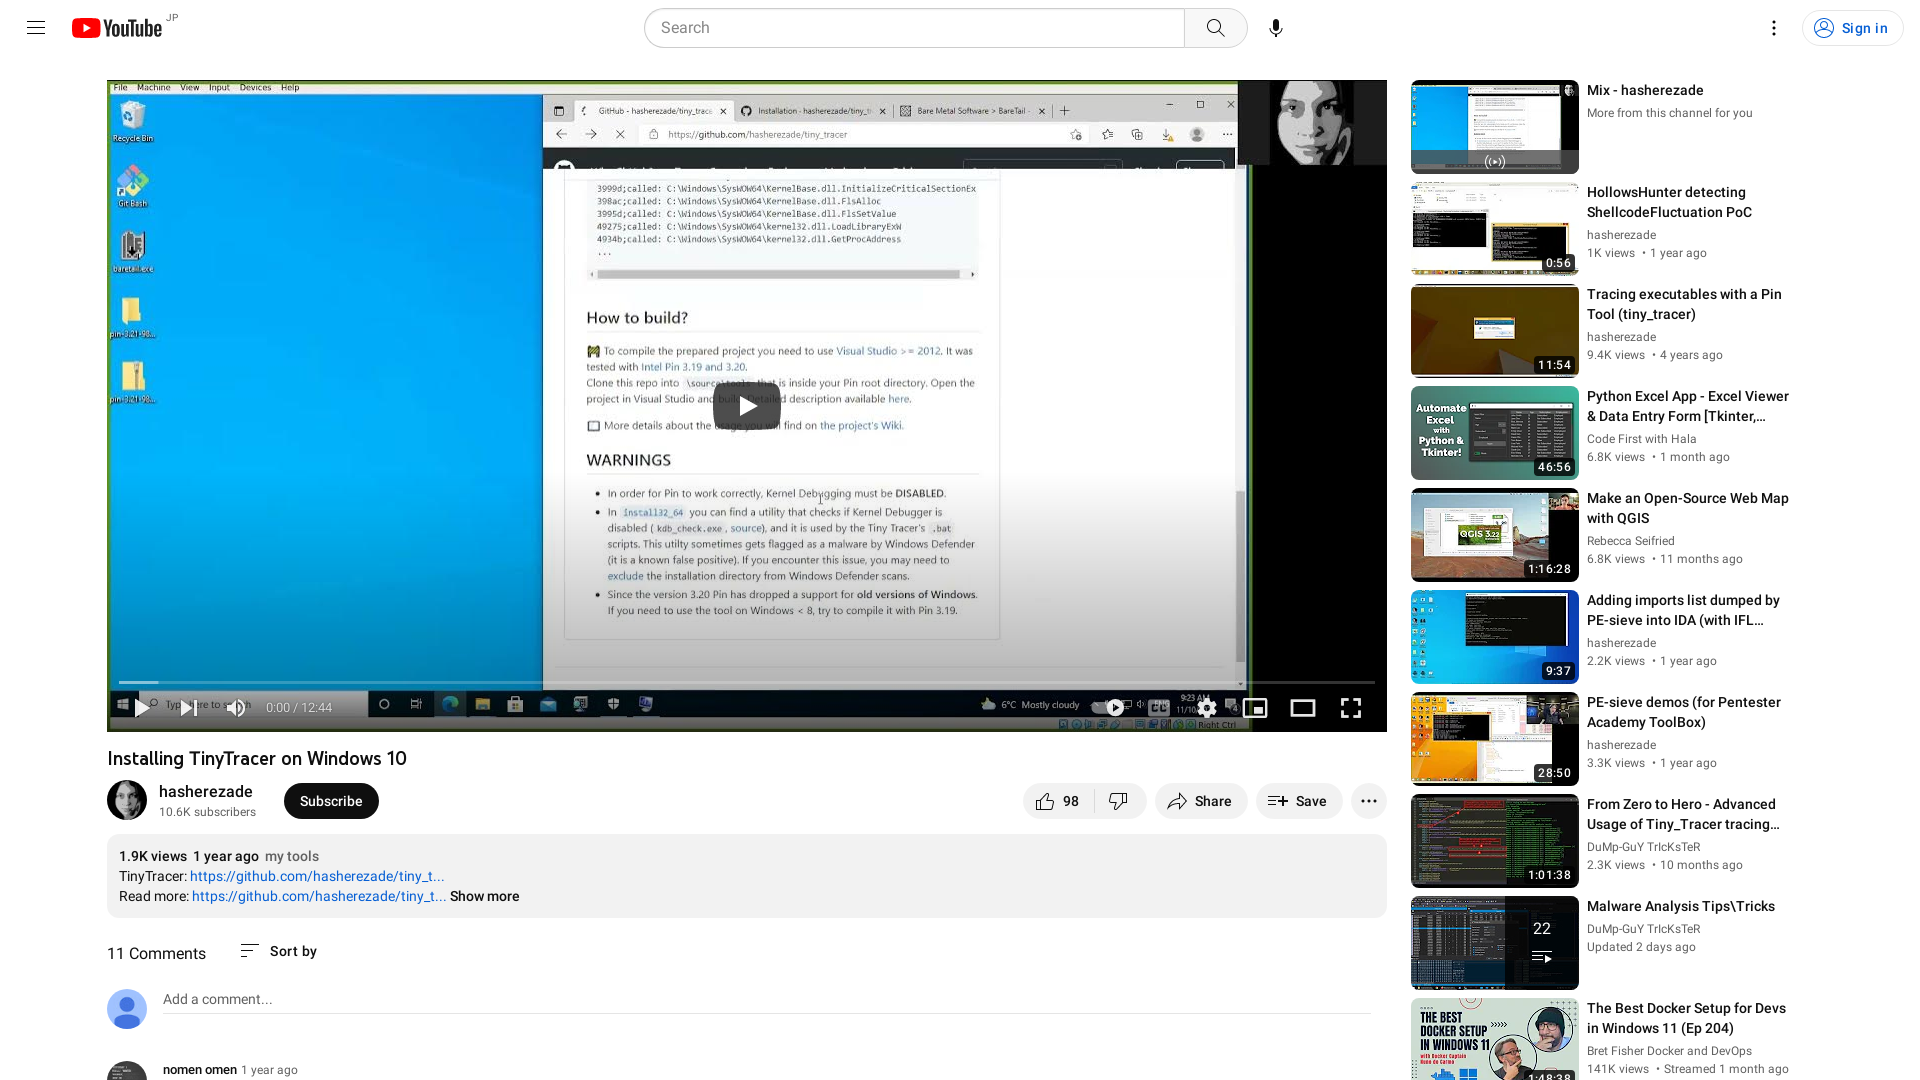Image resolution: width=1920 pixels, height=1080 pixels.
Task: Share this video
Action: pos(1200,801)
